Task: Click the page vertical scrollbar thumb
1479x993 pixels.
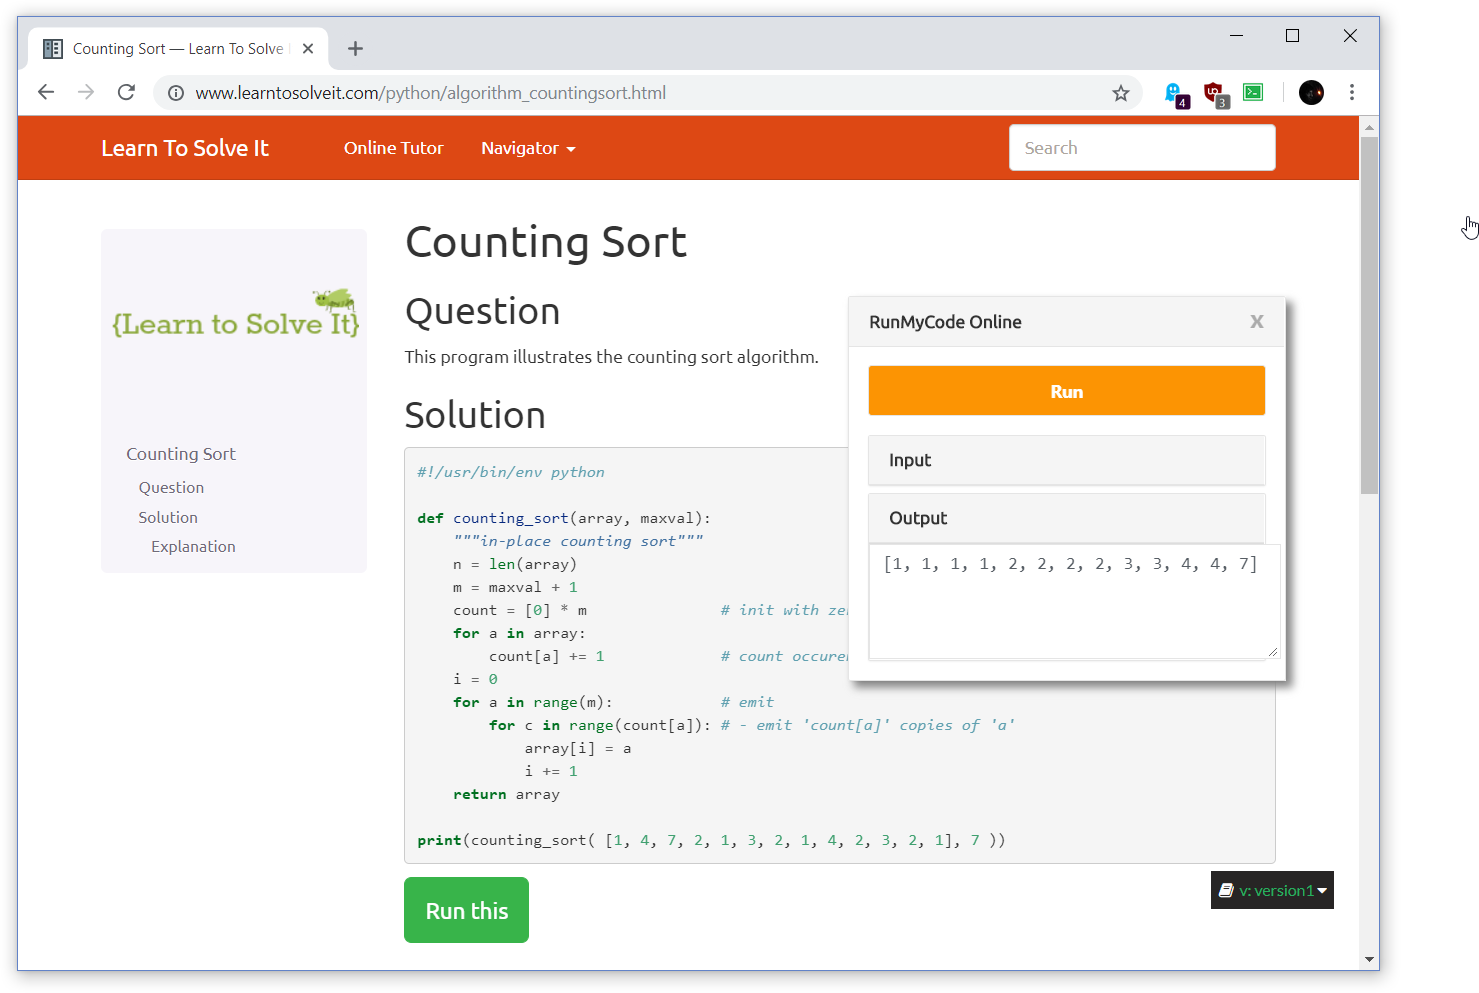Action: 1370,315
